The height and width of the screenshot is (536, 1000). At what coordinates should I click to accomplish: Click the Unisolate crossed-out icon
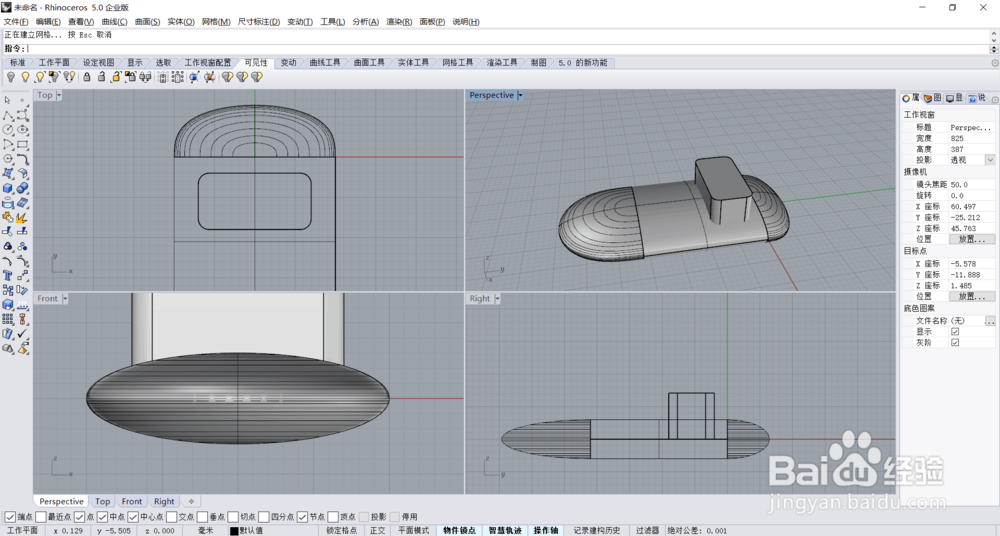coord(209,77)
